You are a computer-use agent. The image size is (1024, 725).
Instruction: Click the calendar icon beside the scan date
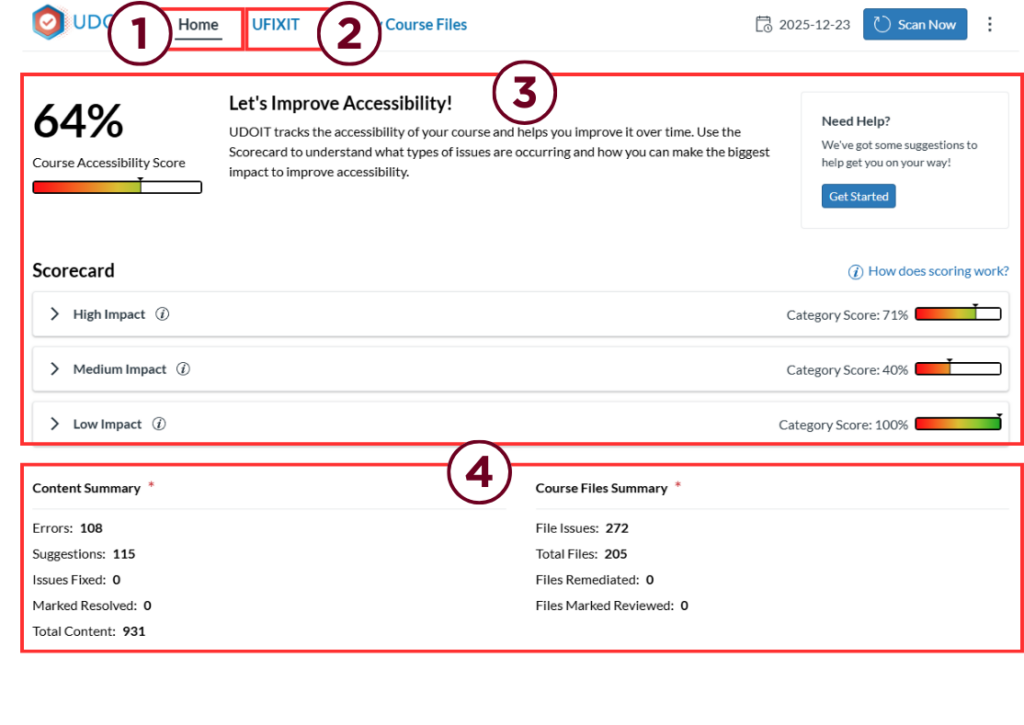coord(763,24)
